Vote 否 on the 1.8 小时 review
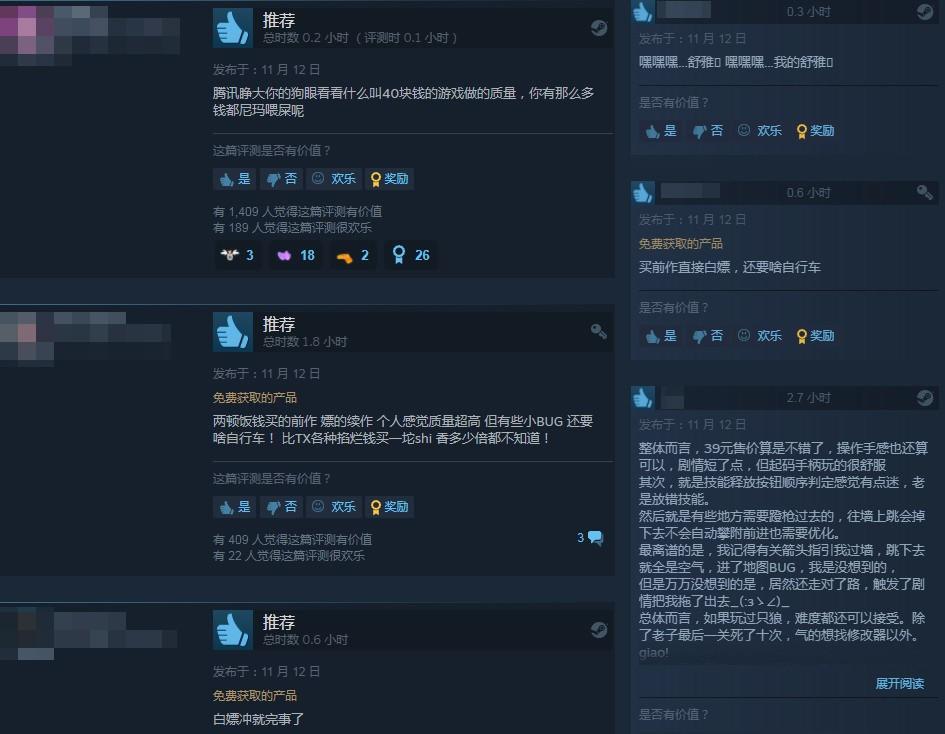 click(282, 507)
